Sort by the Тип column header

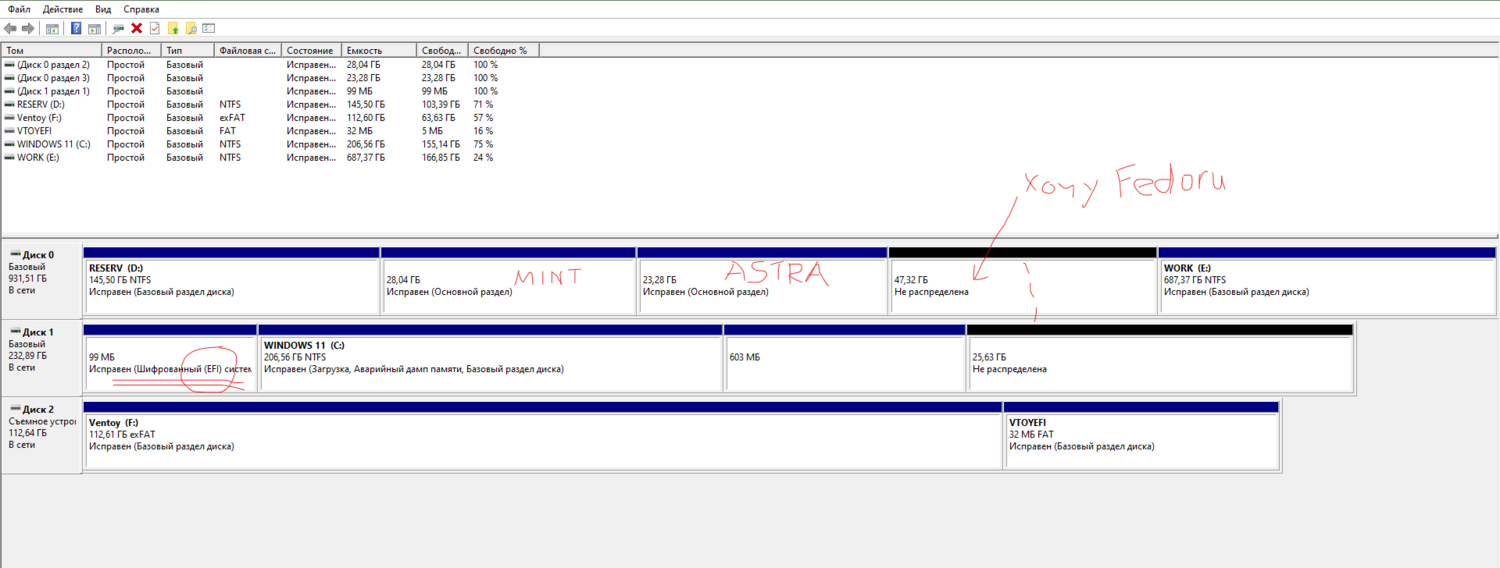coord(187,50)
